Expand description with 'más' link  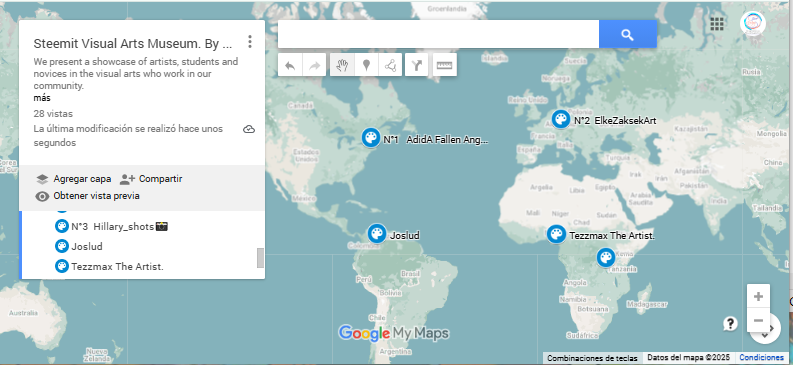(42, 98)
